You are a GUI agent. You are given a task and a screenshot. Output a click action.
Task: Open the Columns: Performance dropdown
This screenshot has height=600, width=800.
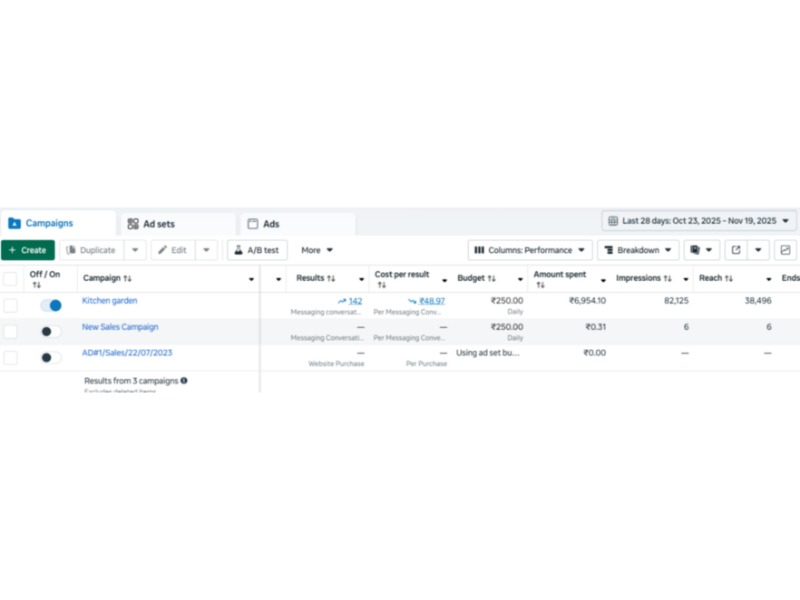[x=530, y=250]
